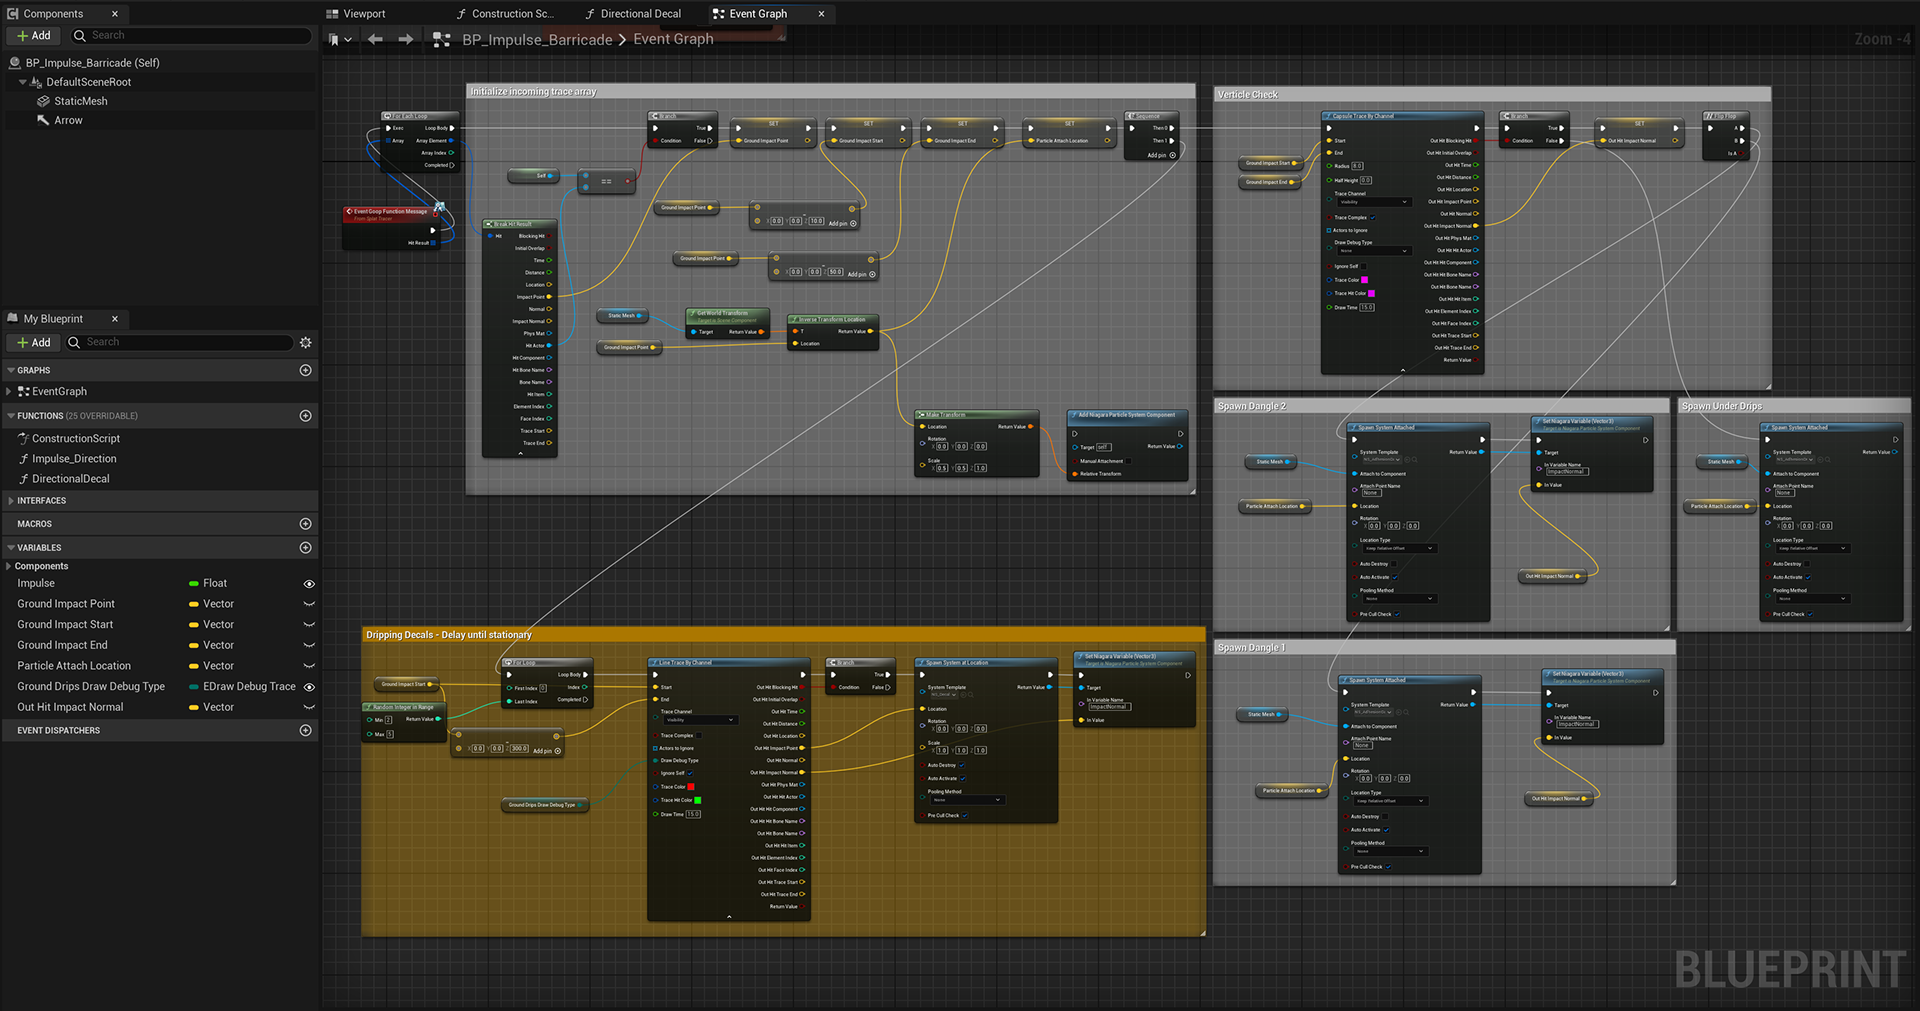Click the Line Trace By Channel node header
The image size is (1920, 1011).
click(729, 662)
